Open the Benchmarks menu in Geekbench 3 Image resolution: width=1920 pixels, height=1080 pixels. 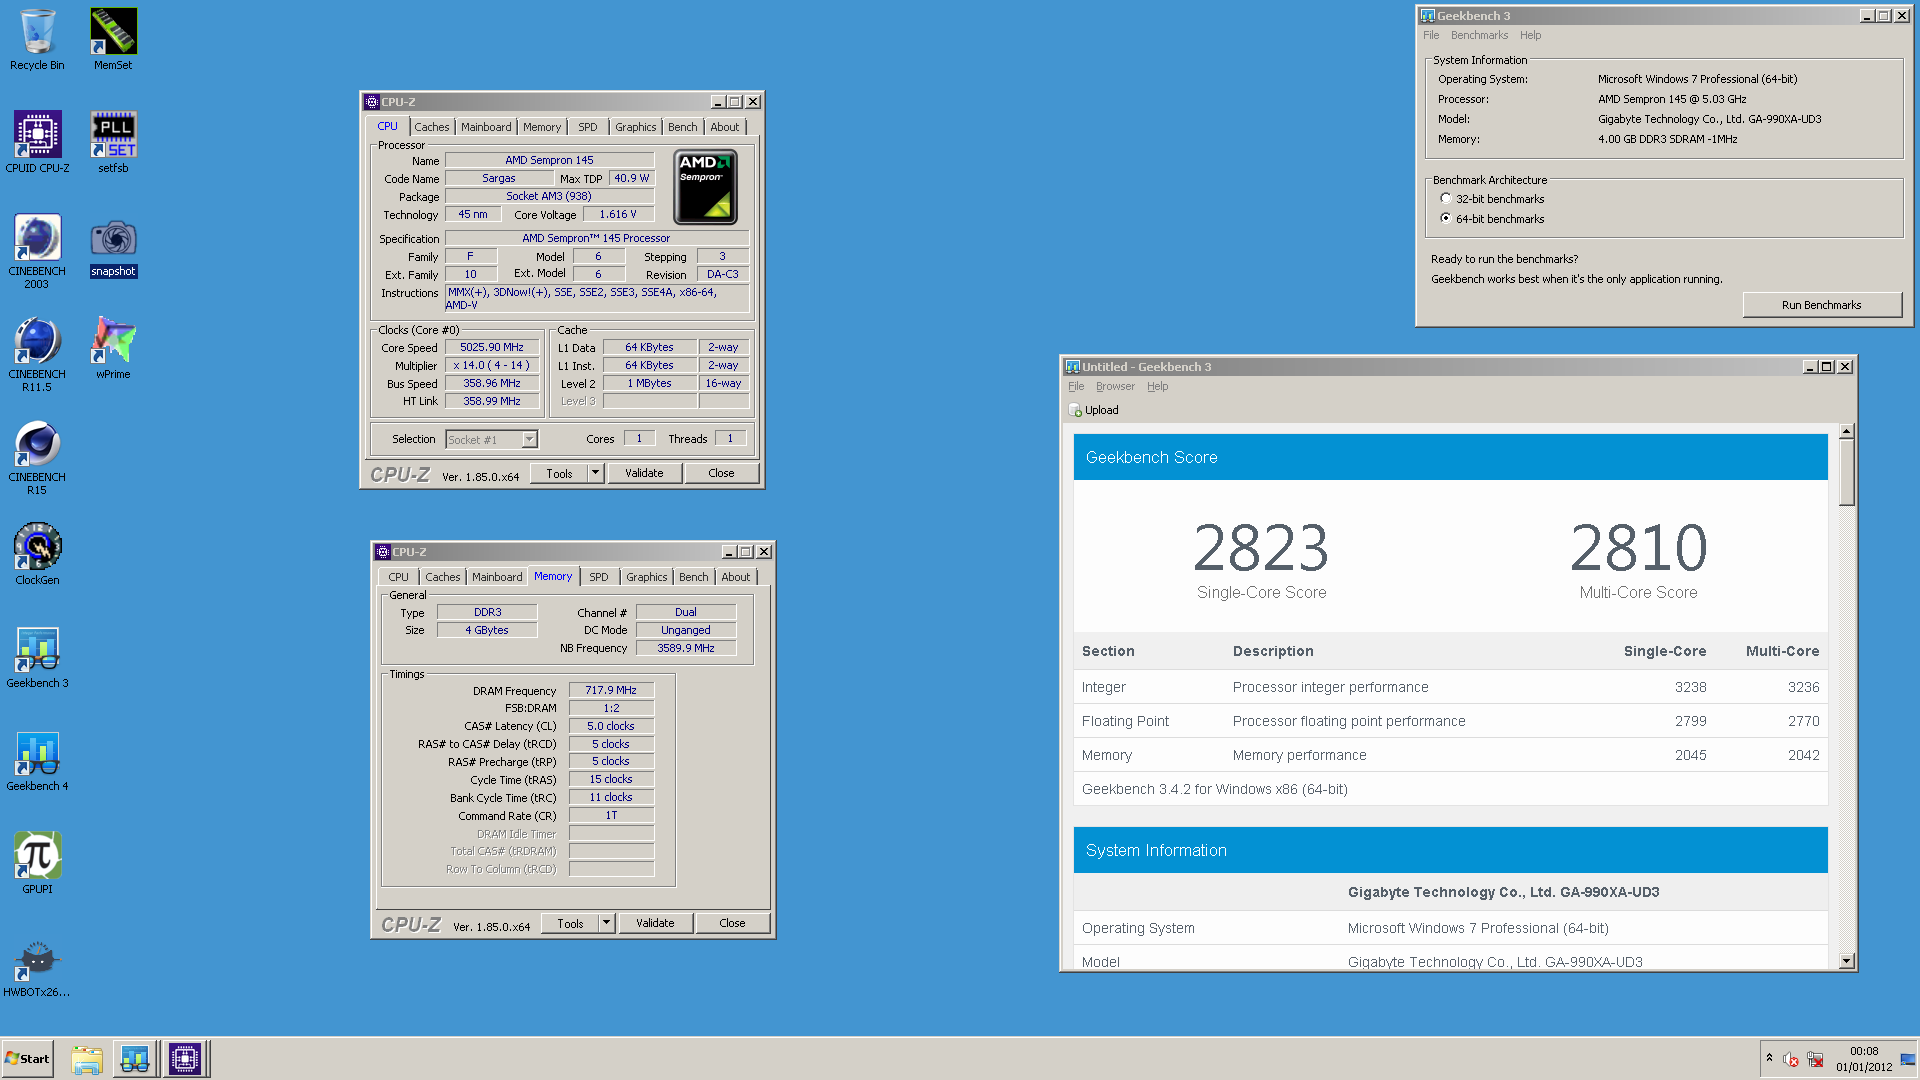[x=1479, y=35]
